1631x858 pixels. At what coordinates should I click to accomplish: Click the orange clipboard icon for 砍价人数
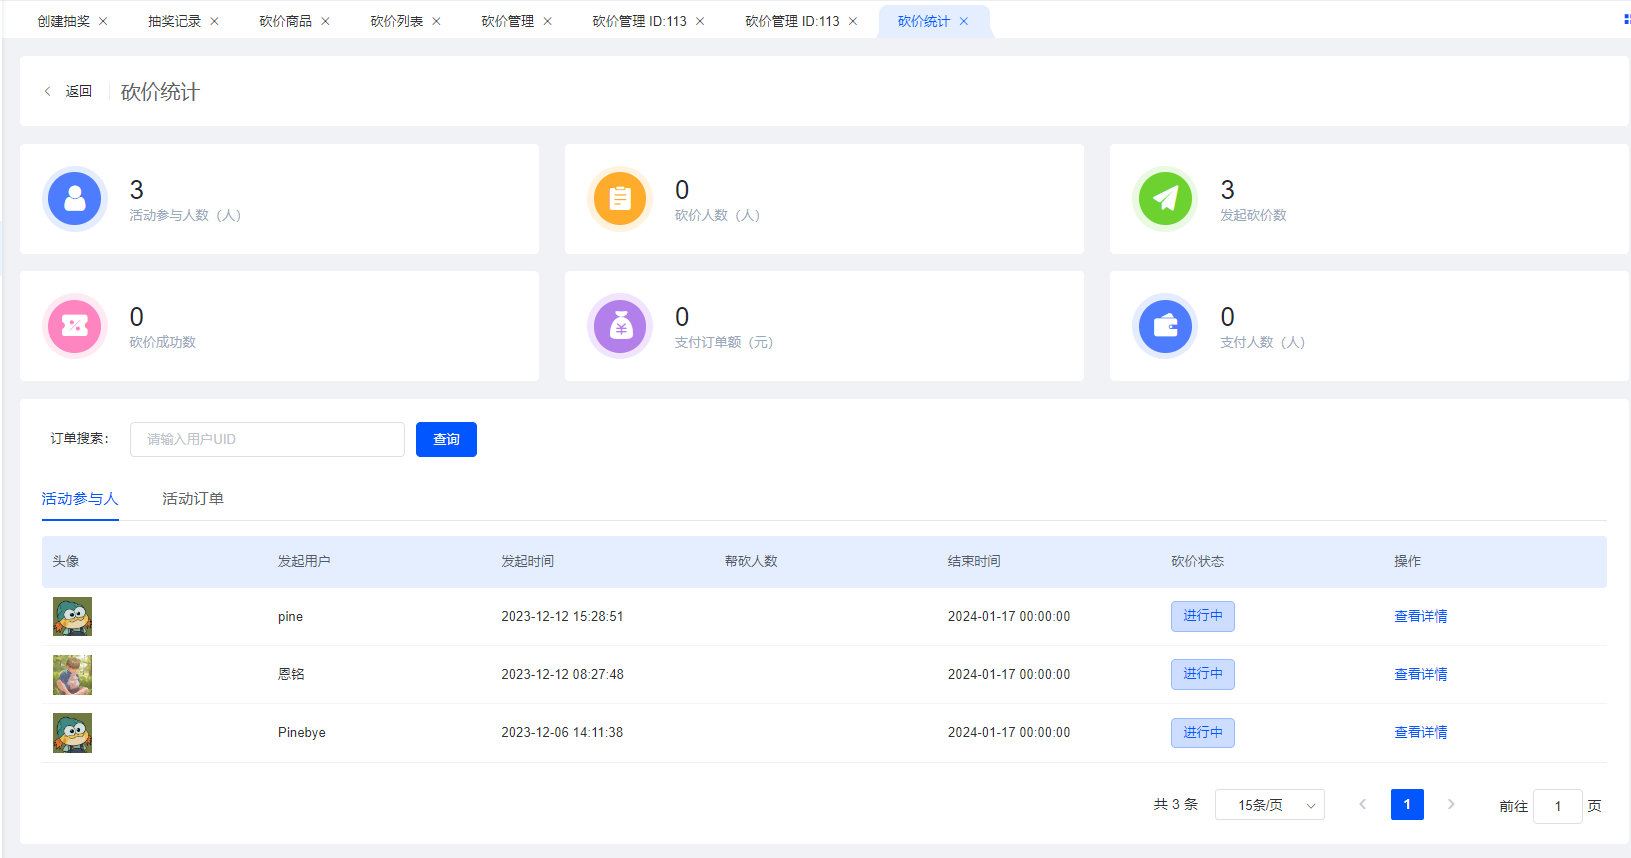coord(620,199)
